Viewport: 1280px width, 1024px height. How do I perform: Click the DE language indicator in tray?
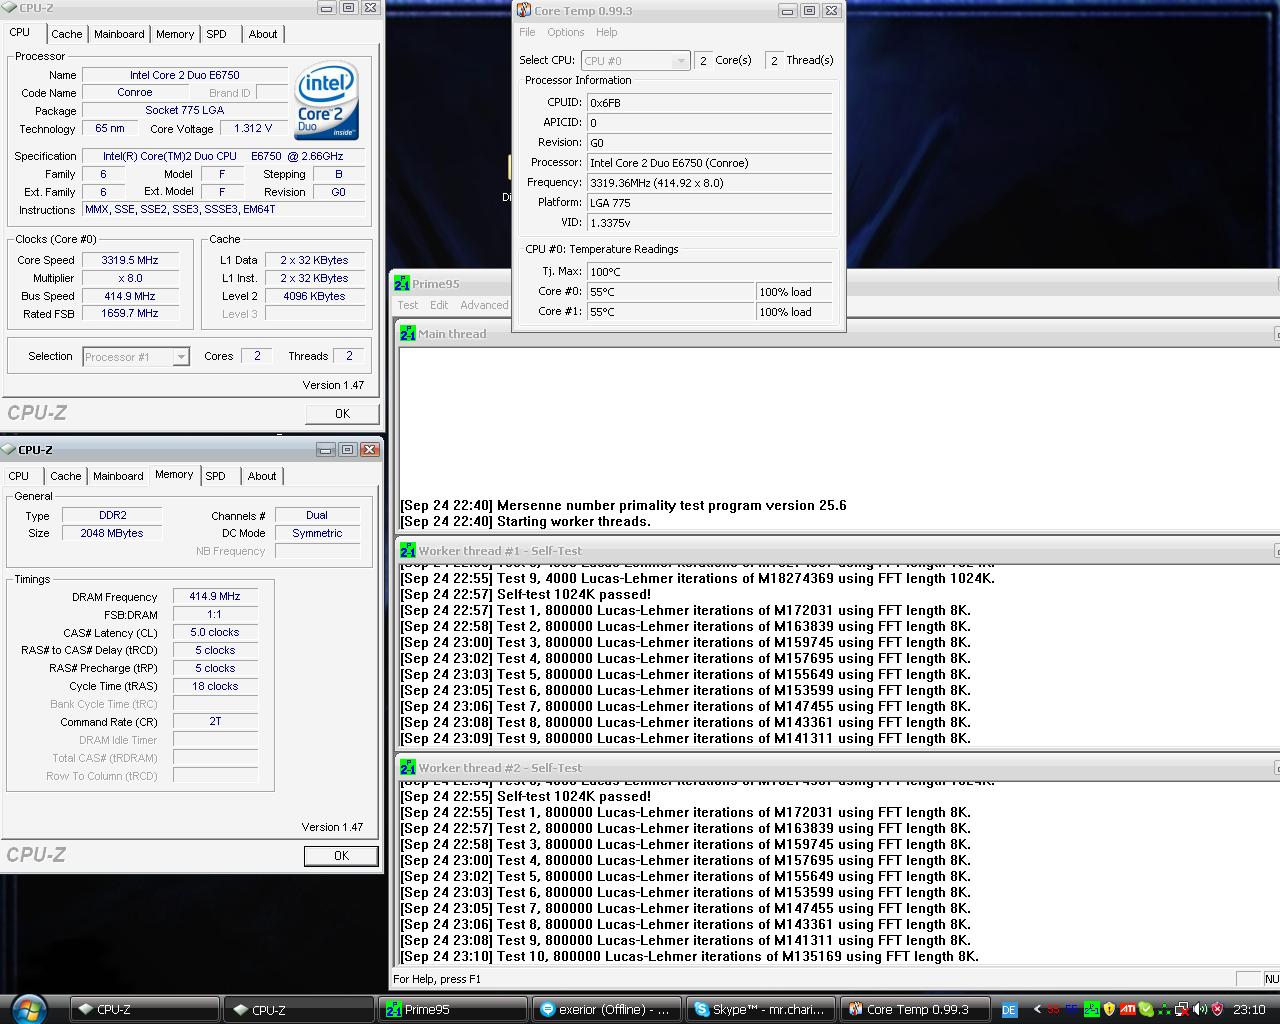point(1009,1010)
